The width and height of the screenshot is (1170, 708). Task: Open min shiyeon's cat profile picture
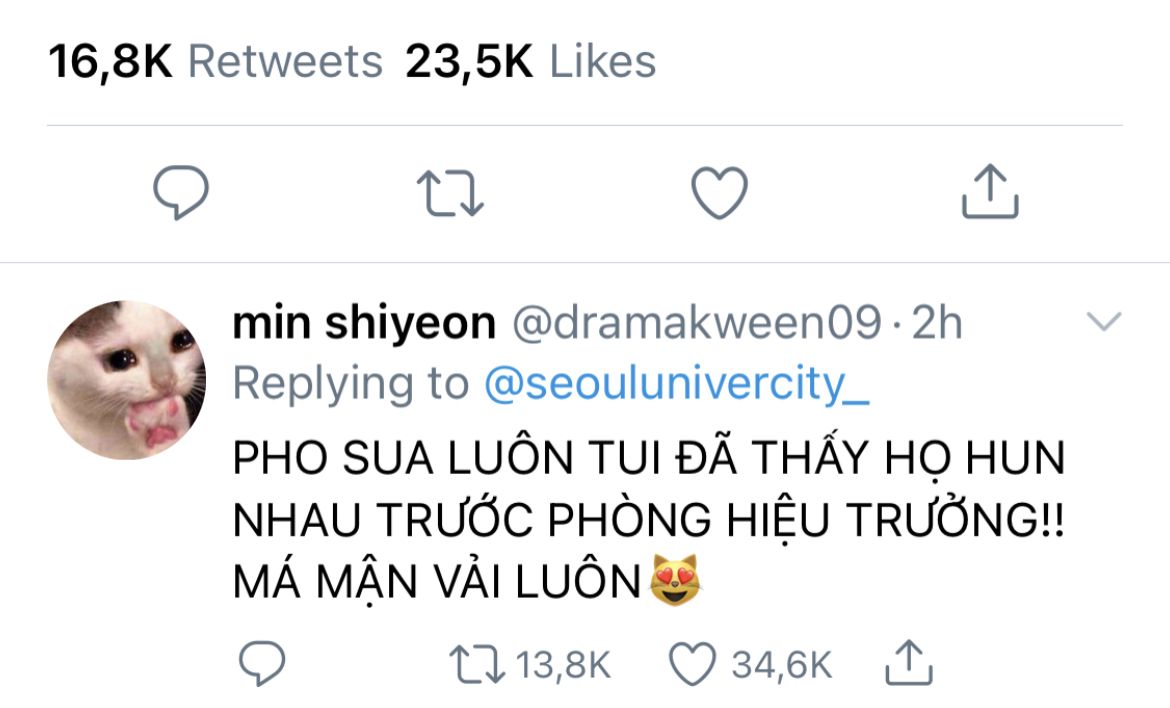127,380
